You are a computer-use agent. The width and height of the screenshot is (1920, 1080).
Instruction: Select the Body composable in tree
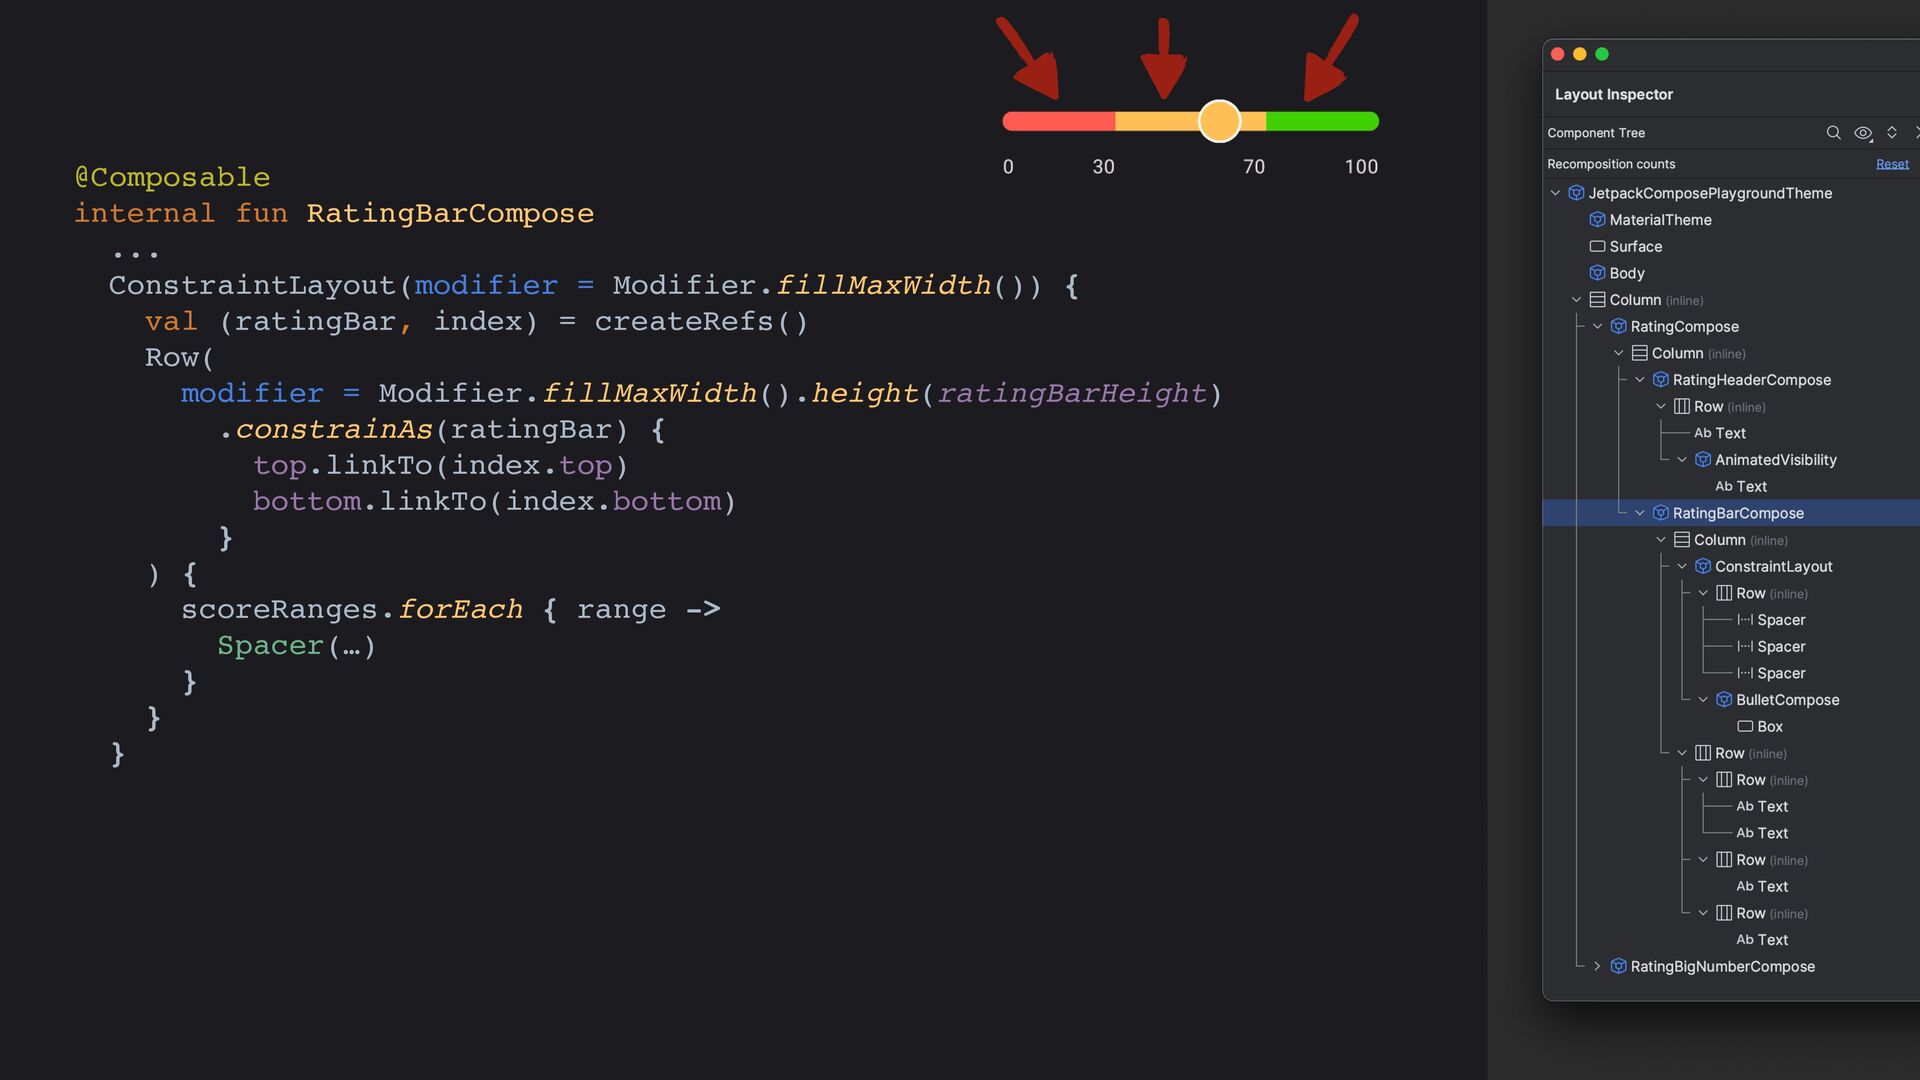coord(1626,273)
